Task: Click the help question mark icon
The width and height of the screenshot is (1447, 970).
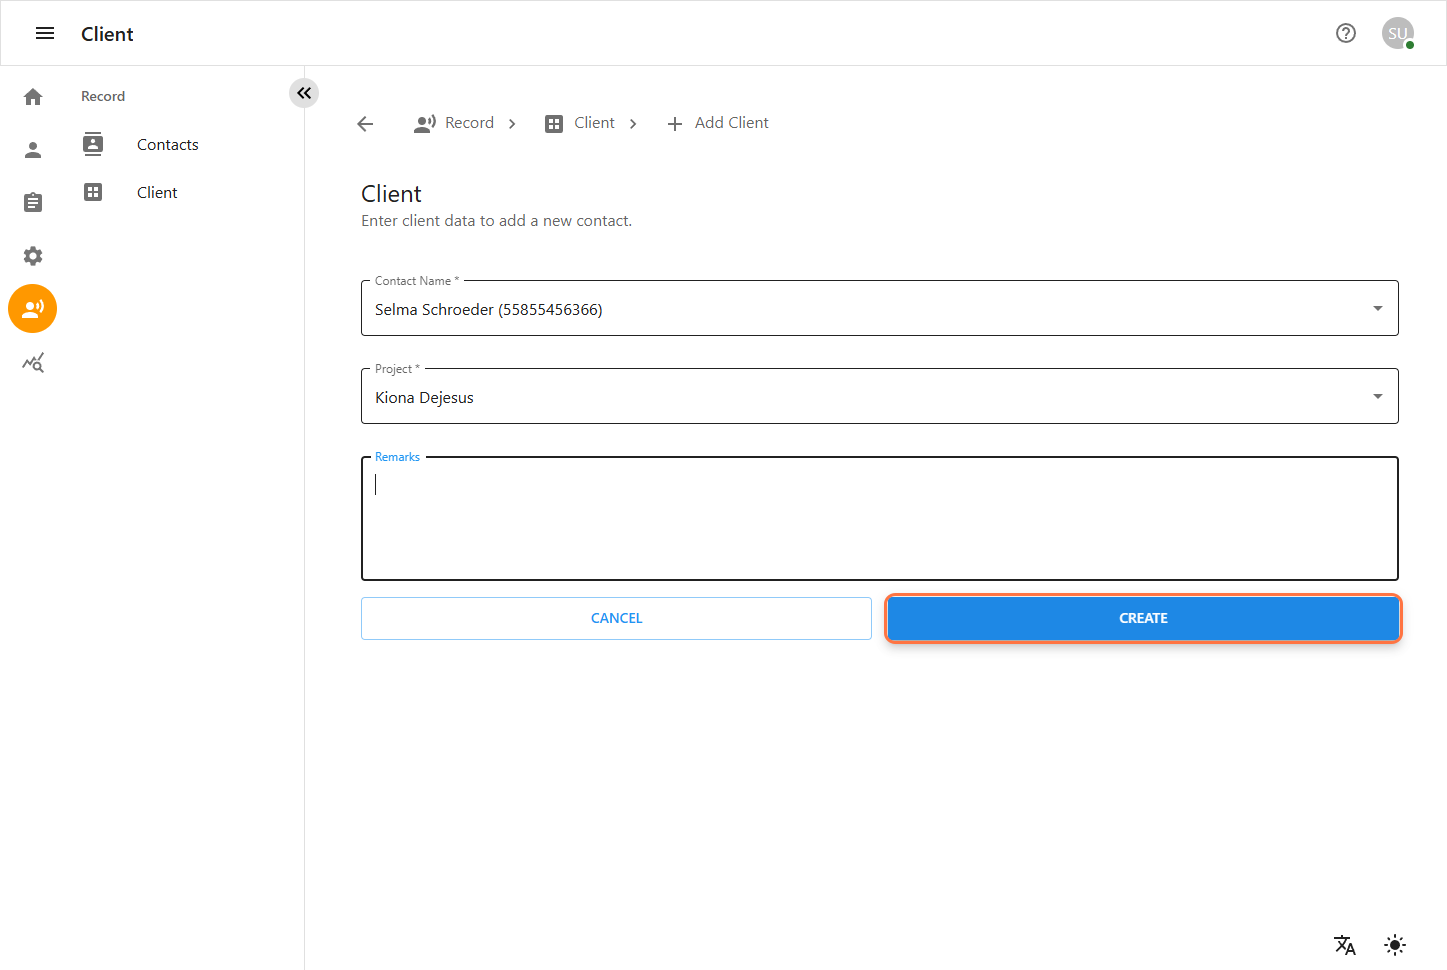Action: click(x=1346, y=34)
